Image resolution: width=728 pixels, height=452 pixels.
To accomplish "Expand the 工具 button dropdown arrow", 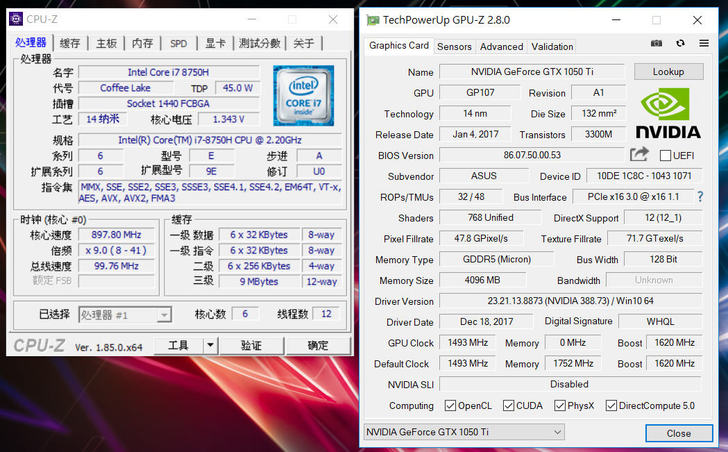I will (210, 345).
